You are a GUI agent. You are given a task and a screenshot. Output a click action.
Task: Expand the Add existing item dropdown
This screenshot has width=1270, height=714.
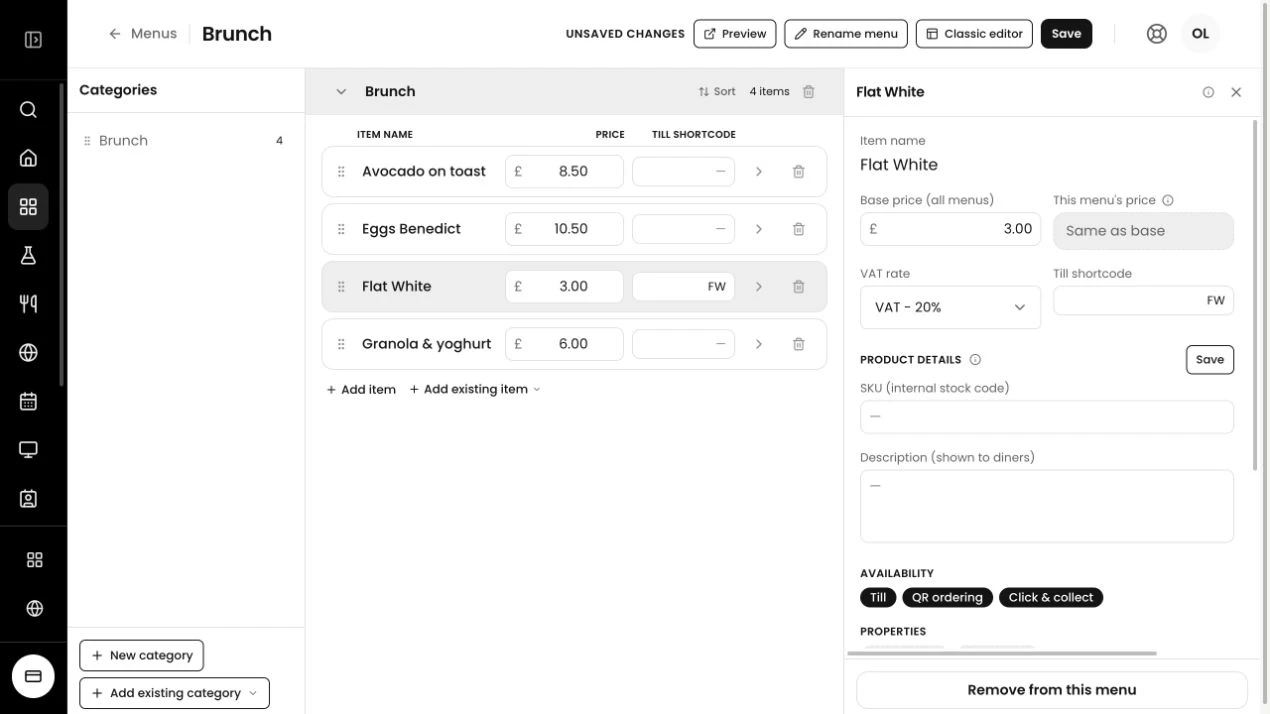(475, 390)
